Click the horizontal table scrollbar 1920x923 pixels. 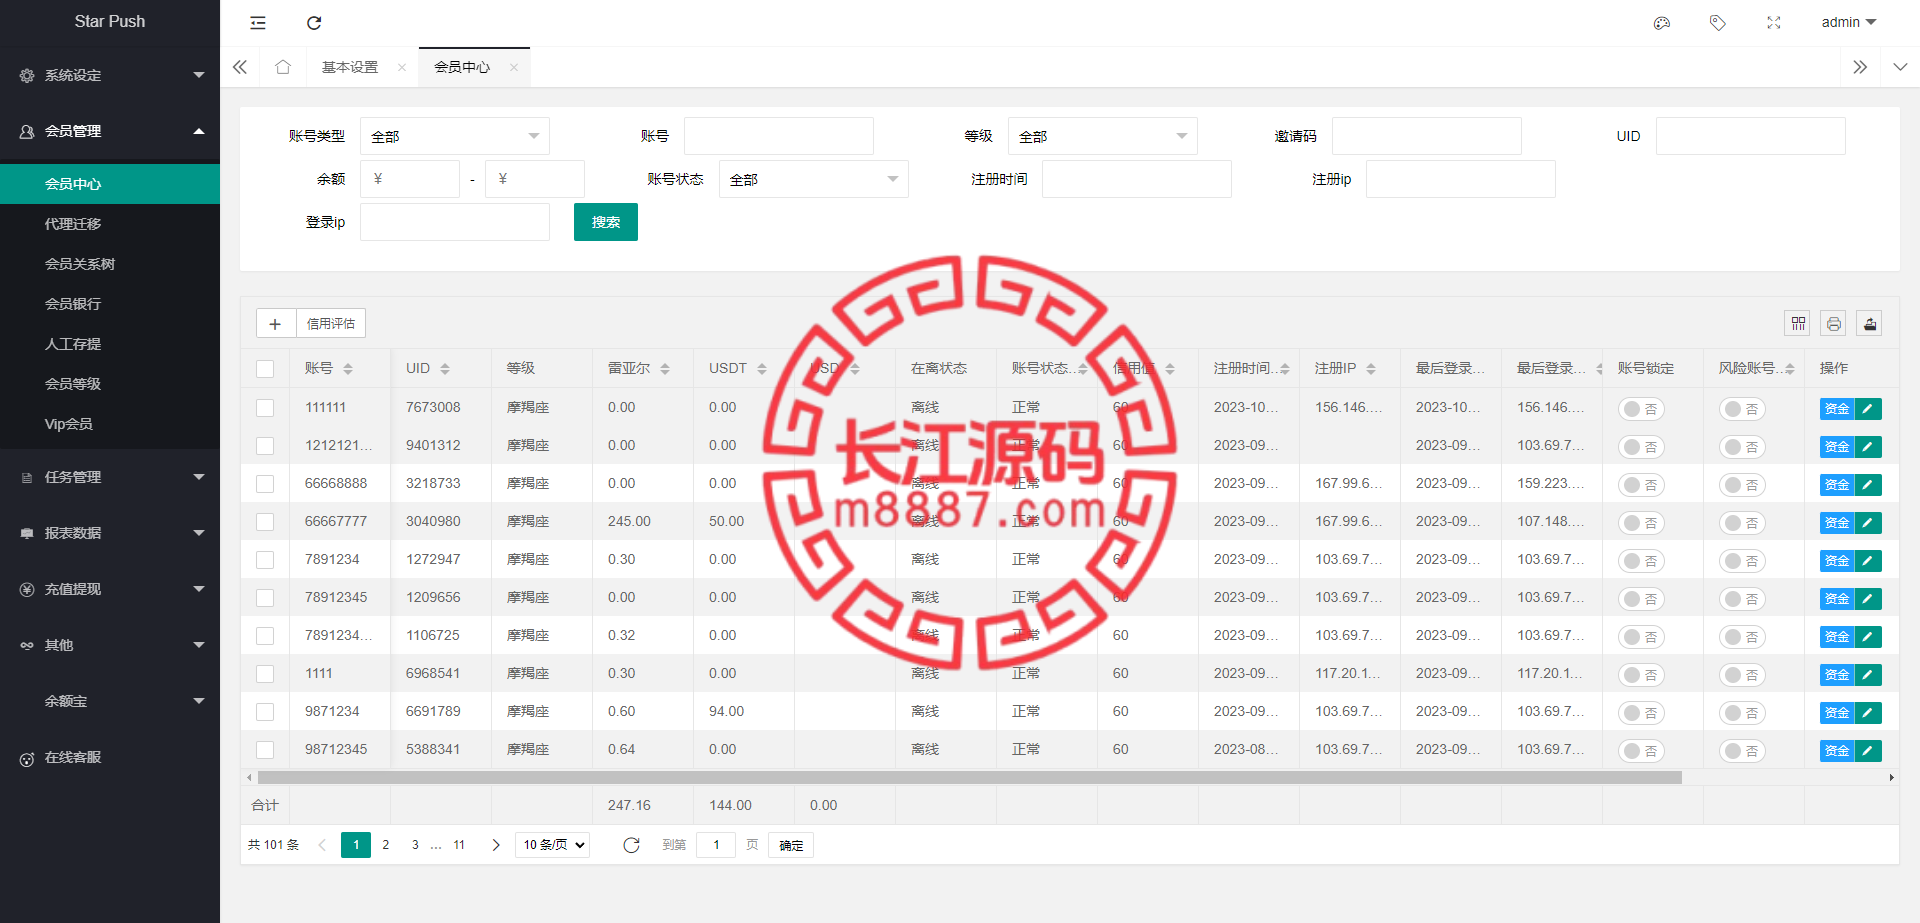click(x=969, y=777)
